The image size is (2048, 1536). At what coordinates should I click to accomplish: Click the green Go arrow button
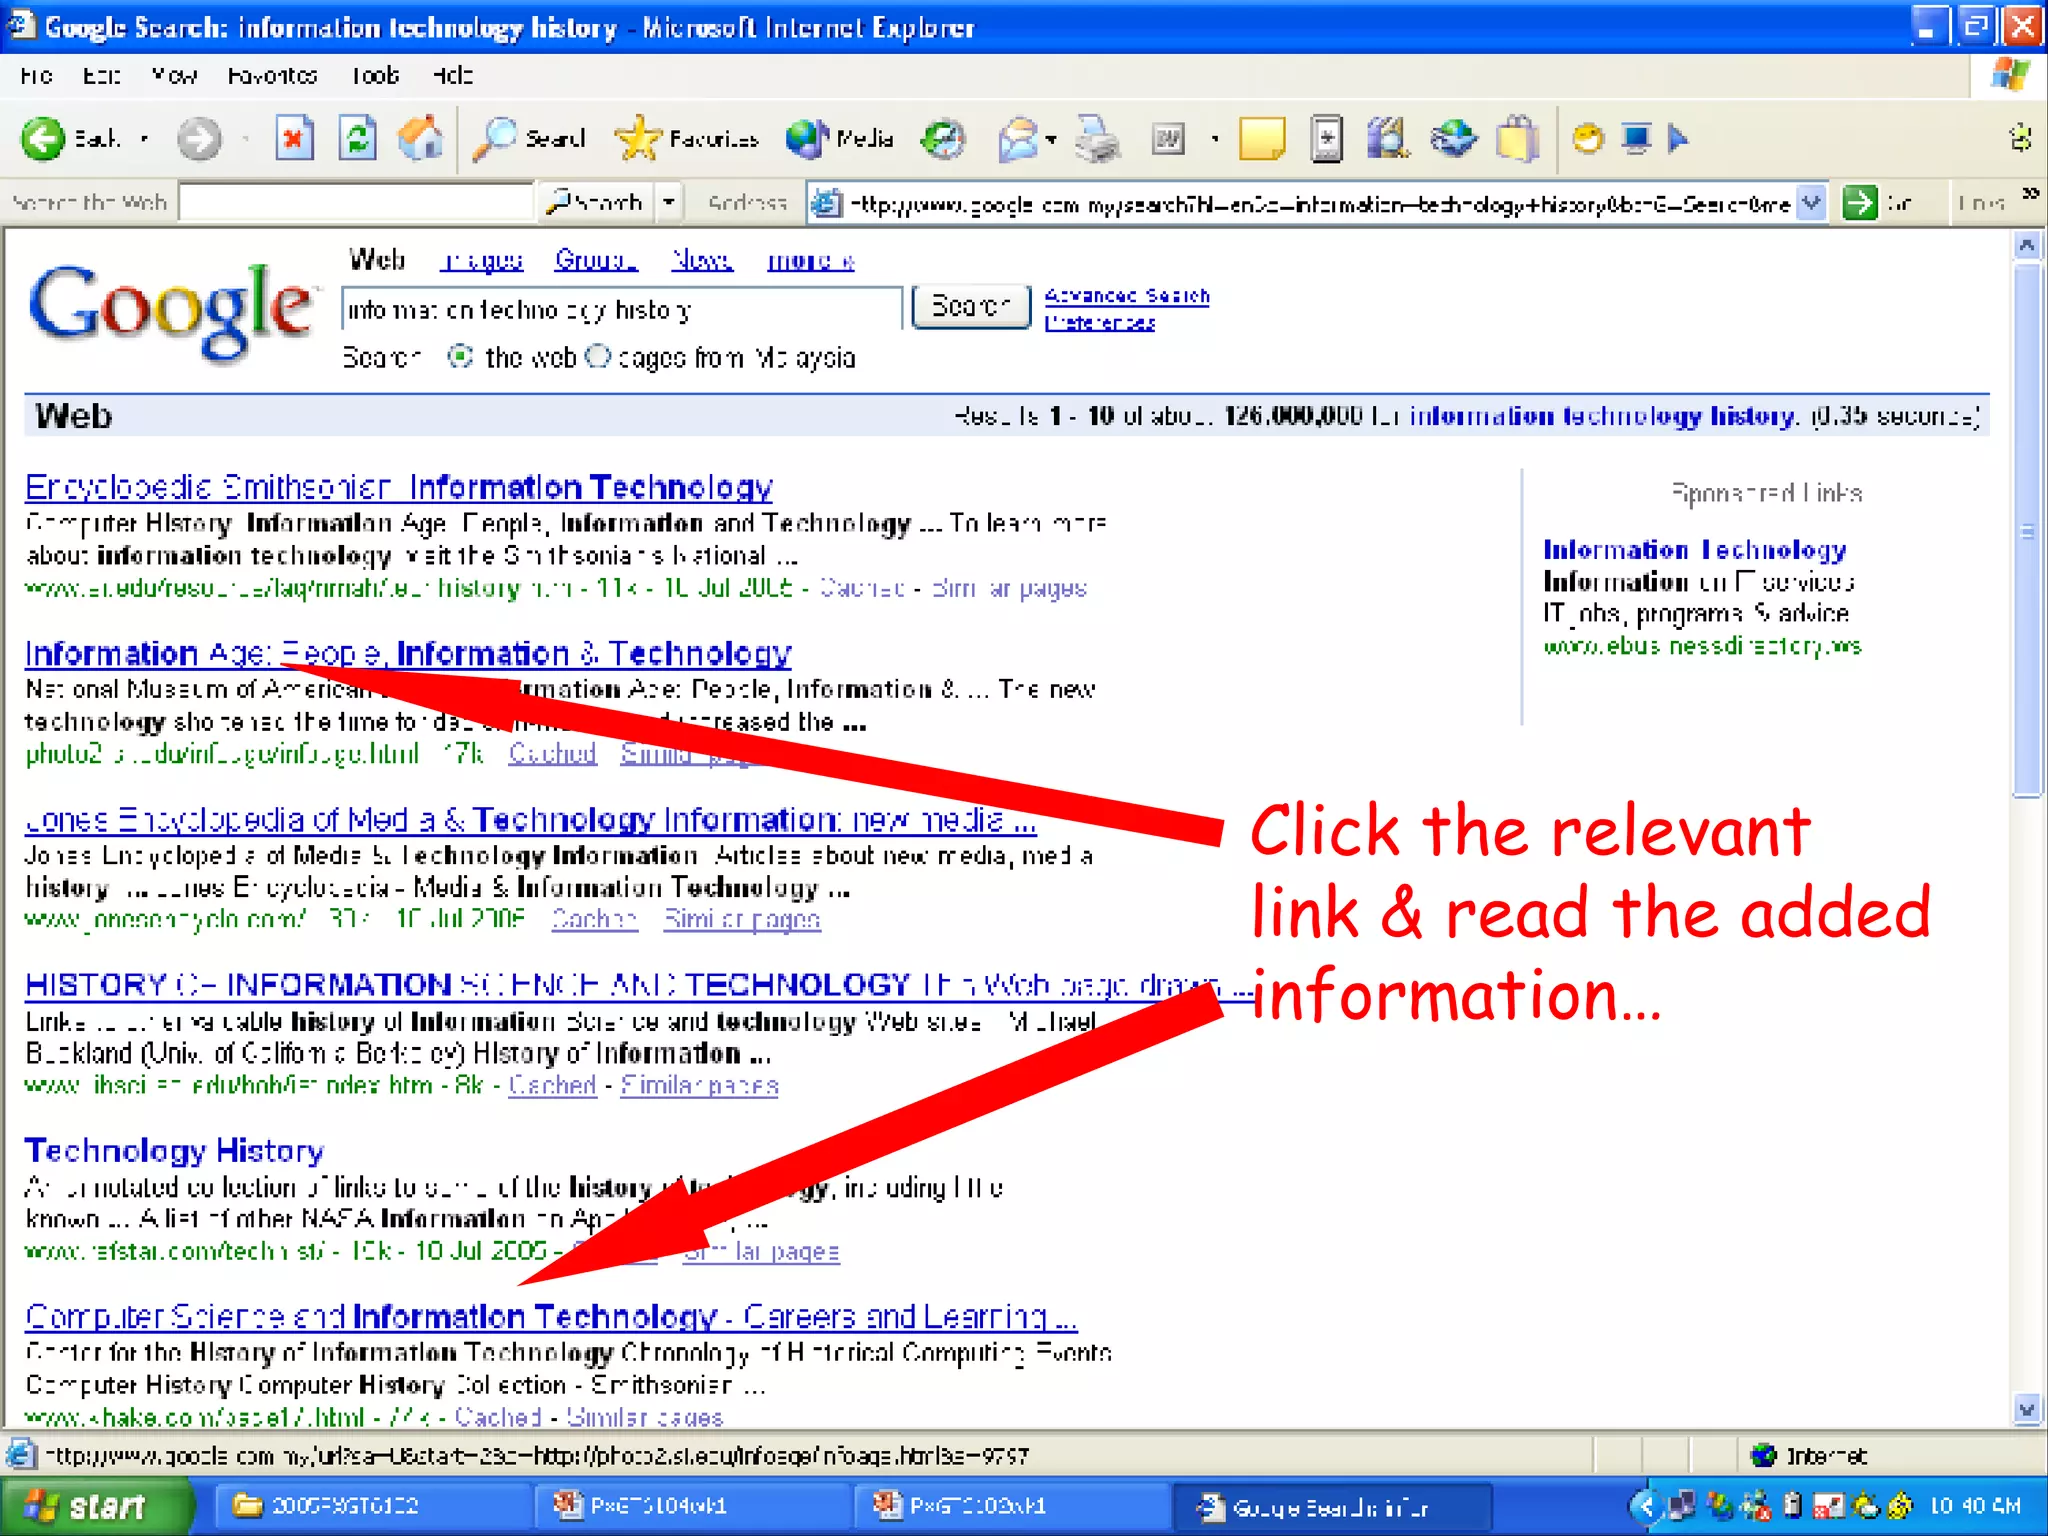coord(1860,203)
